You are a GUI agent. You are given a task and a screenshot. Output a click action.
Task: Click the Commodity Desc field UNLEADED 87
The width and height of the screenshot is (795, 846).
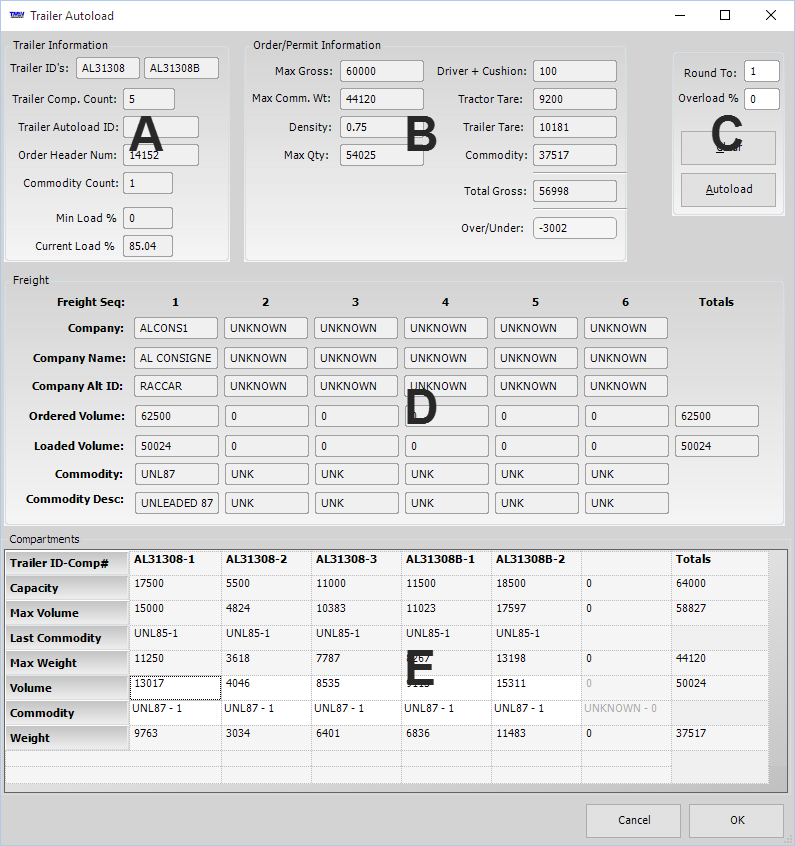coord(175,503)
